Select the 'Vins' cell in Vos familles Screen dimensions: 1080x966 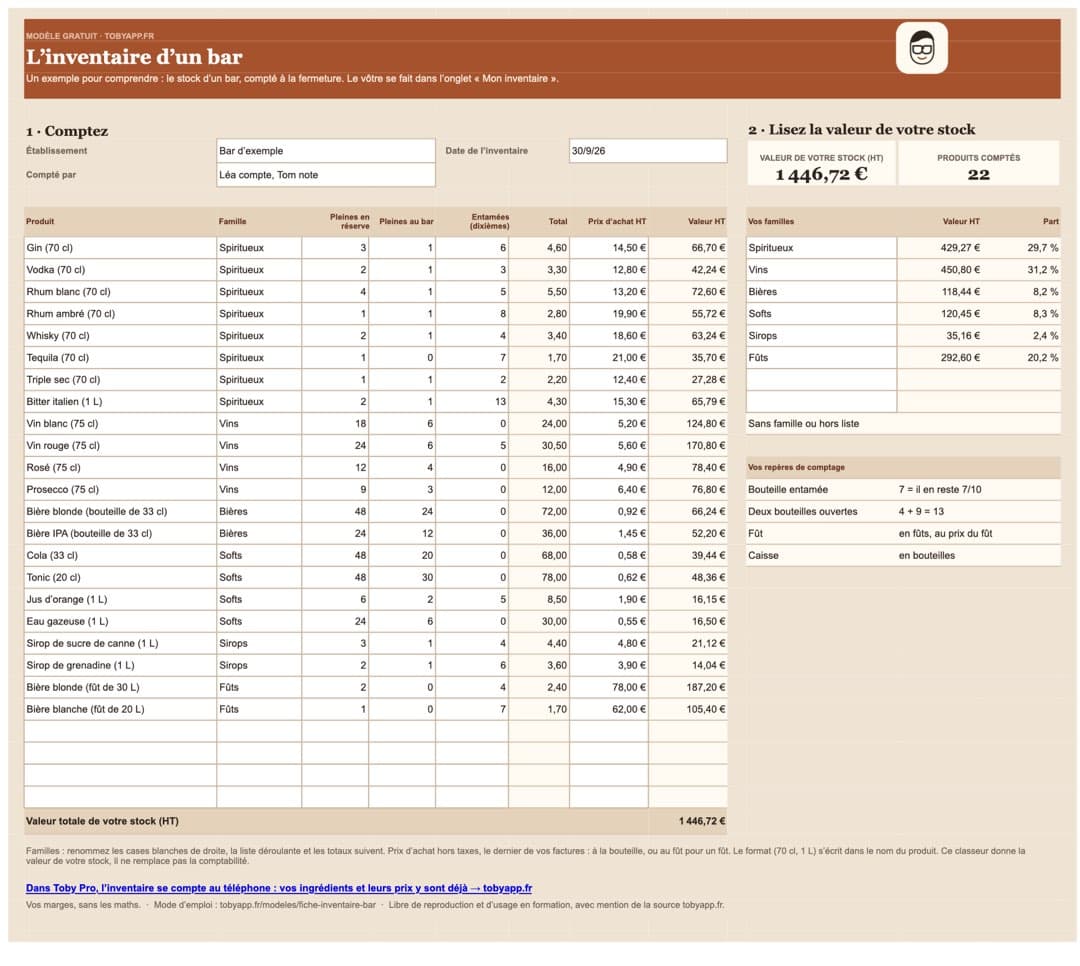click(x=821, y=270)
